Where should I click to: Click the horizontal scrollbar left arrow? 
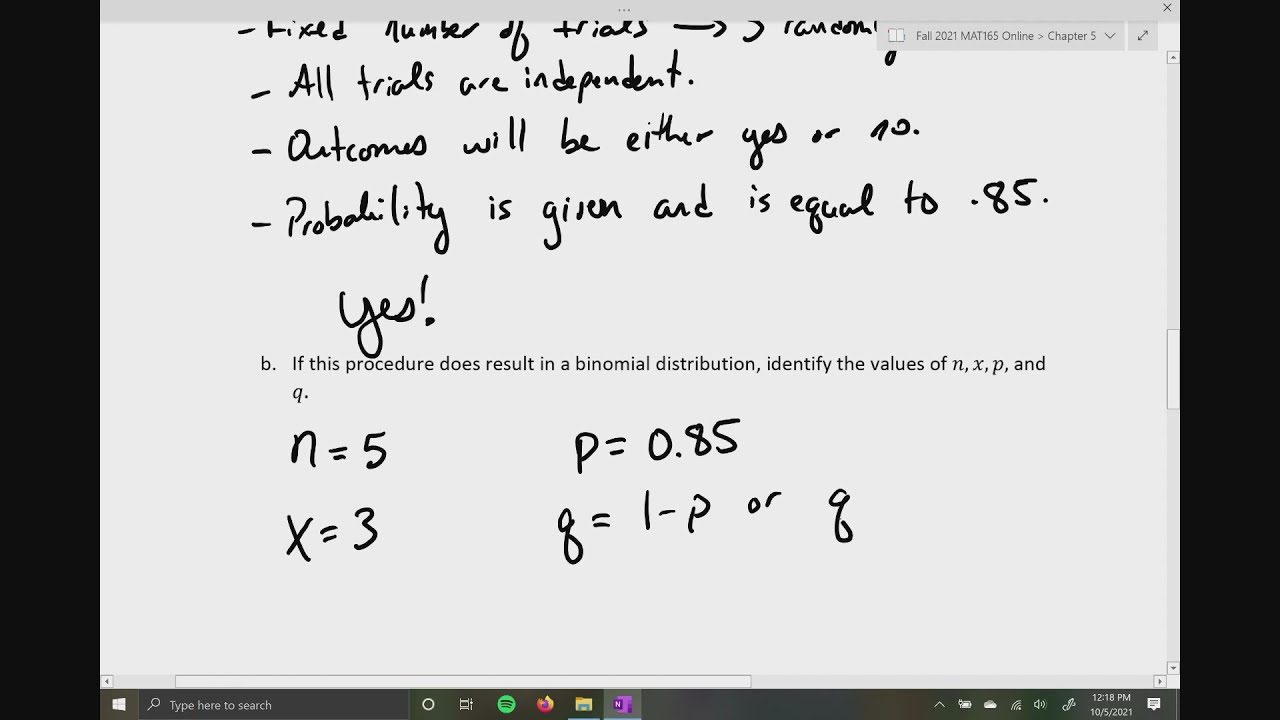108,682
